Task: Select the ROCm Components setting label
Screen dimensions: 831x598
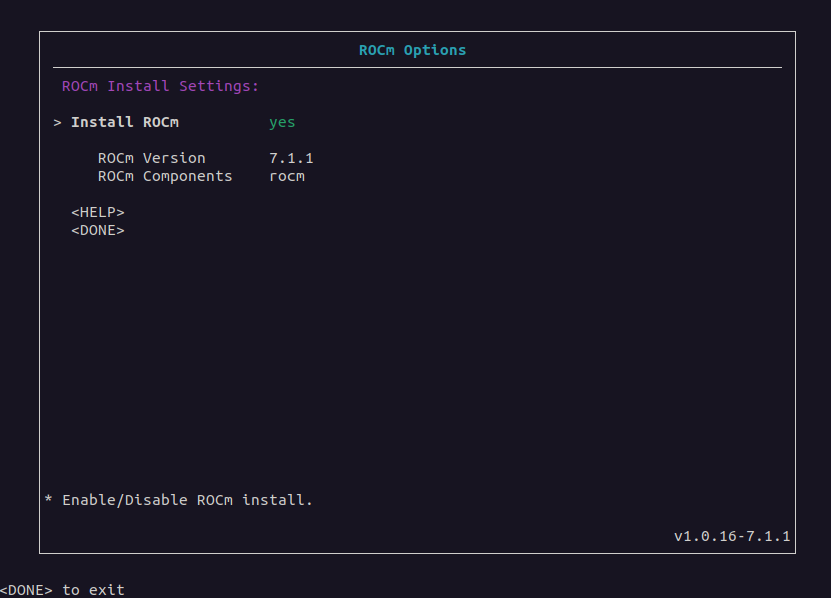Action: [164, 176]
